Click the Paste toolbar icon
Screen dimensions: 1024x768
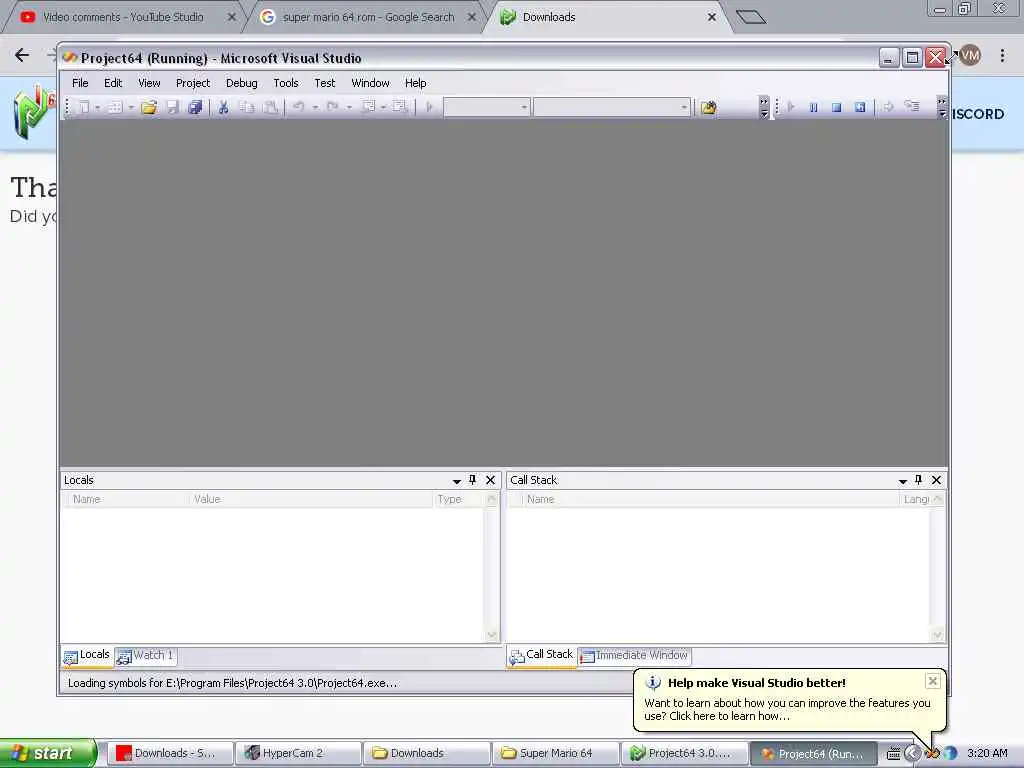click(x=270, y=107)
